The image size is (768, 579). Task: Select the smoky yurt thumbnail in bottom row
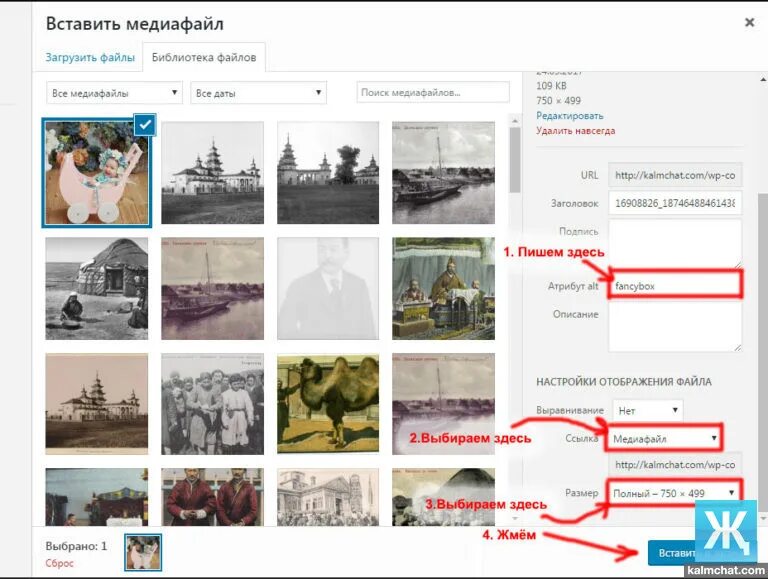443,497
